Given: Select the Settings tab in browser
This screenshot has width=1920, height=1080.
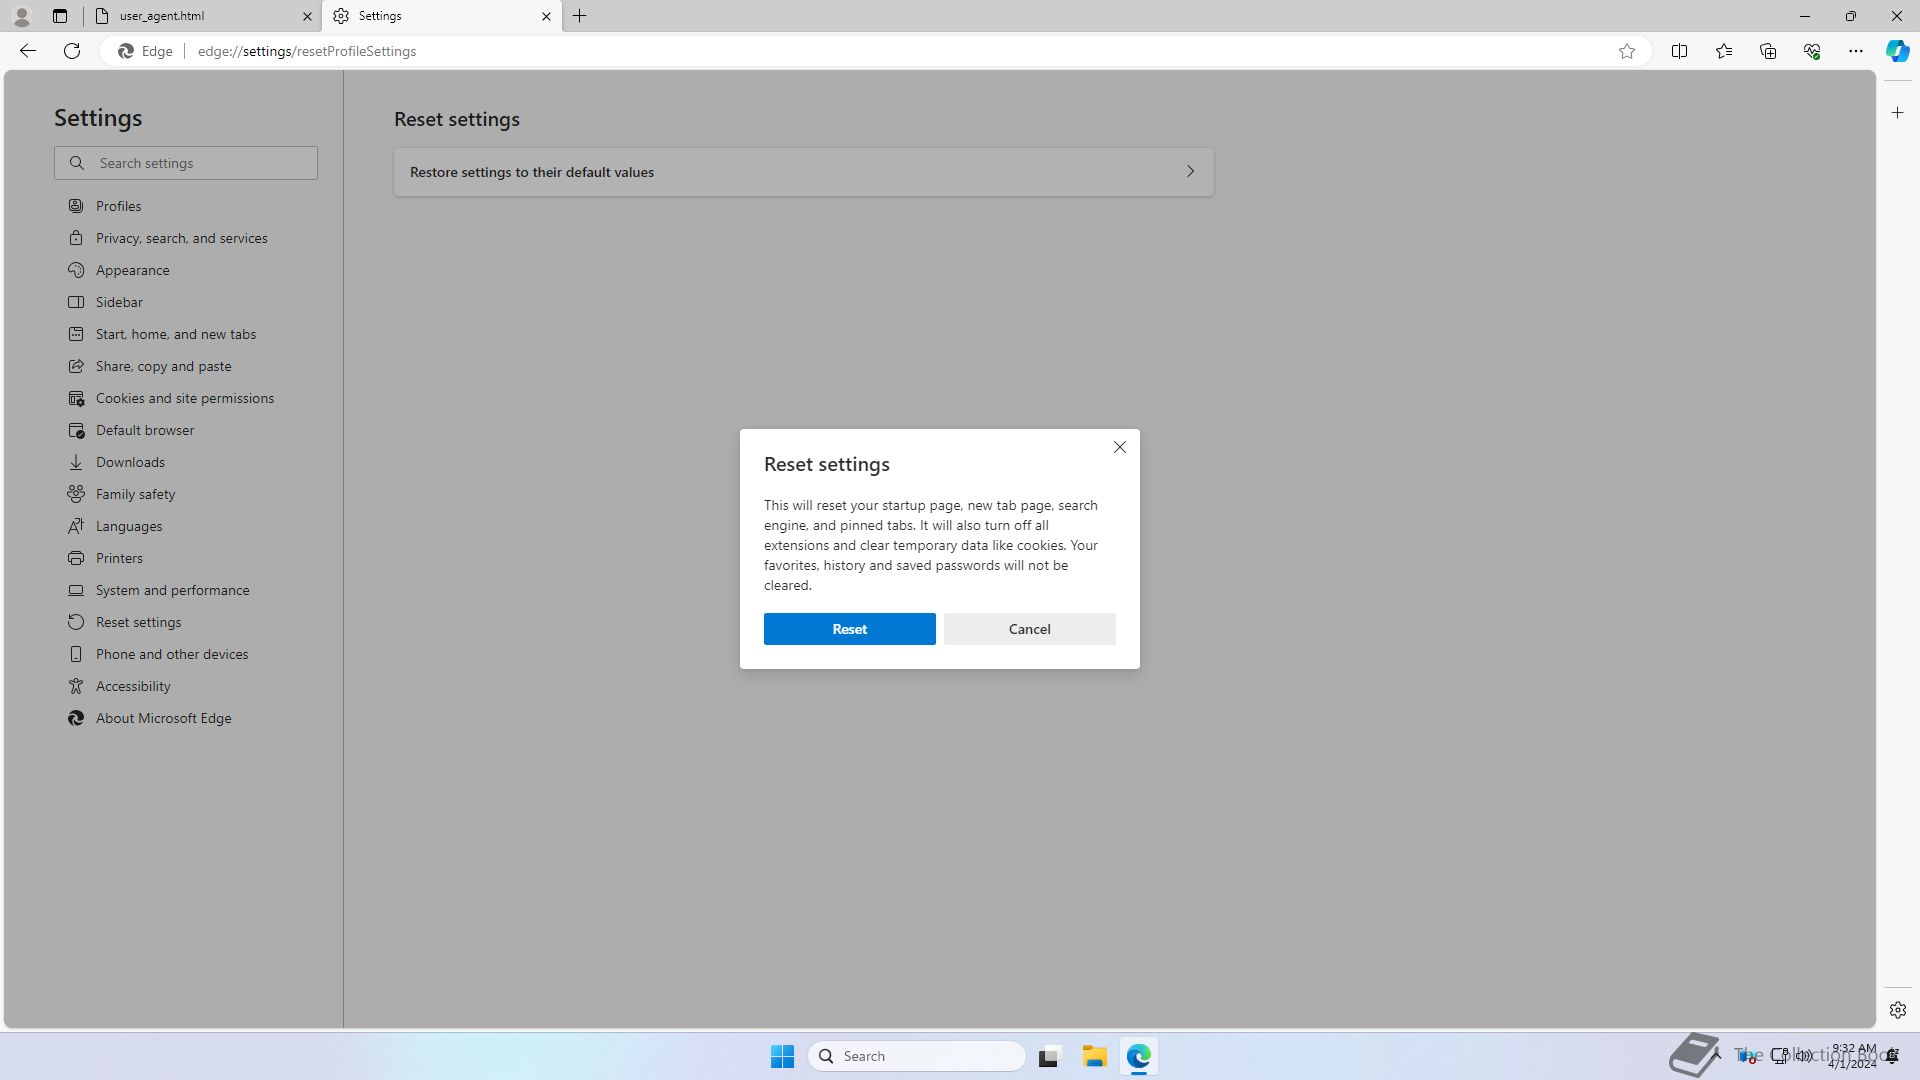Looking at the screenshot, I should click(x=442, y=15).
